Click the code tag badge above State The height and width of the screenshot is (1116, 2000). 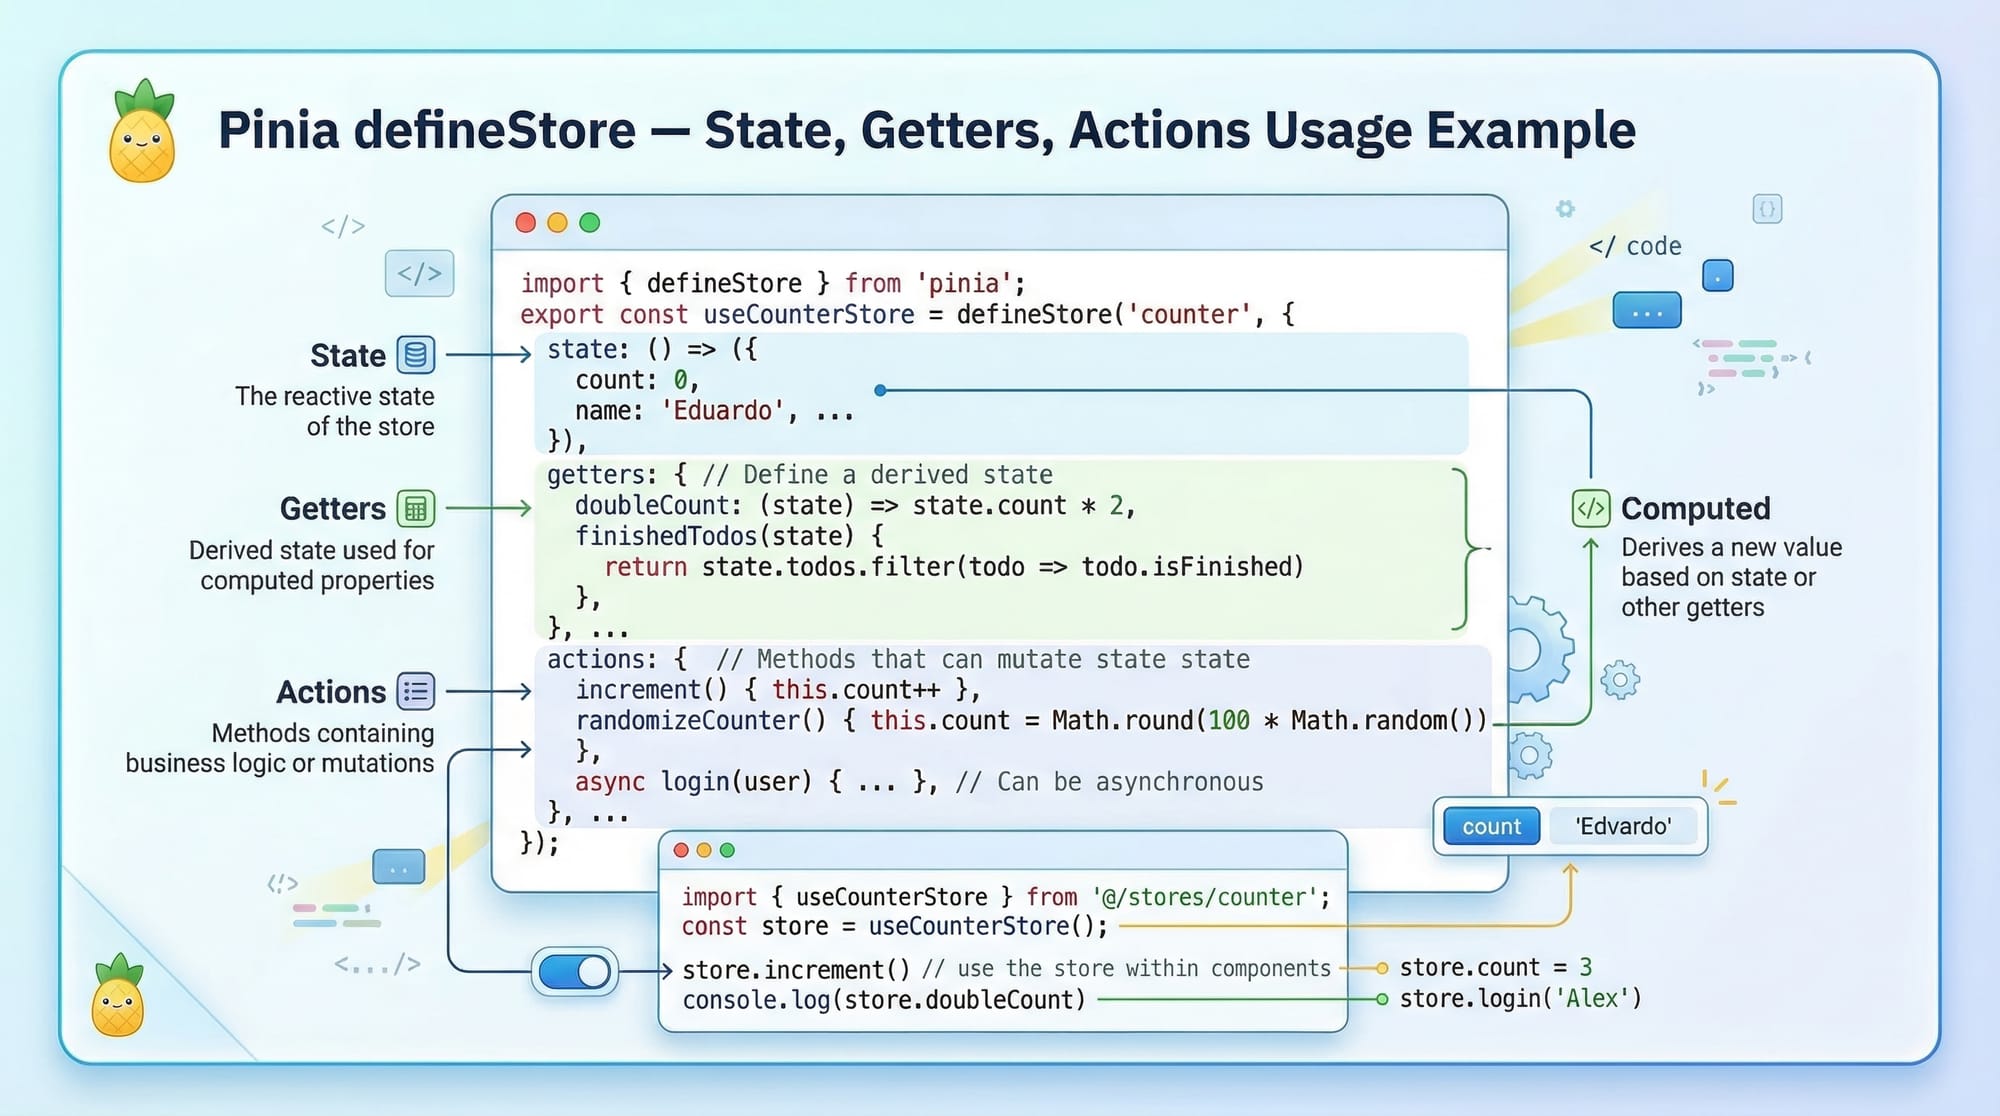coord(419,273)
